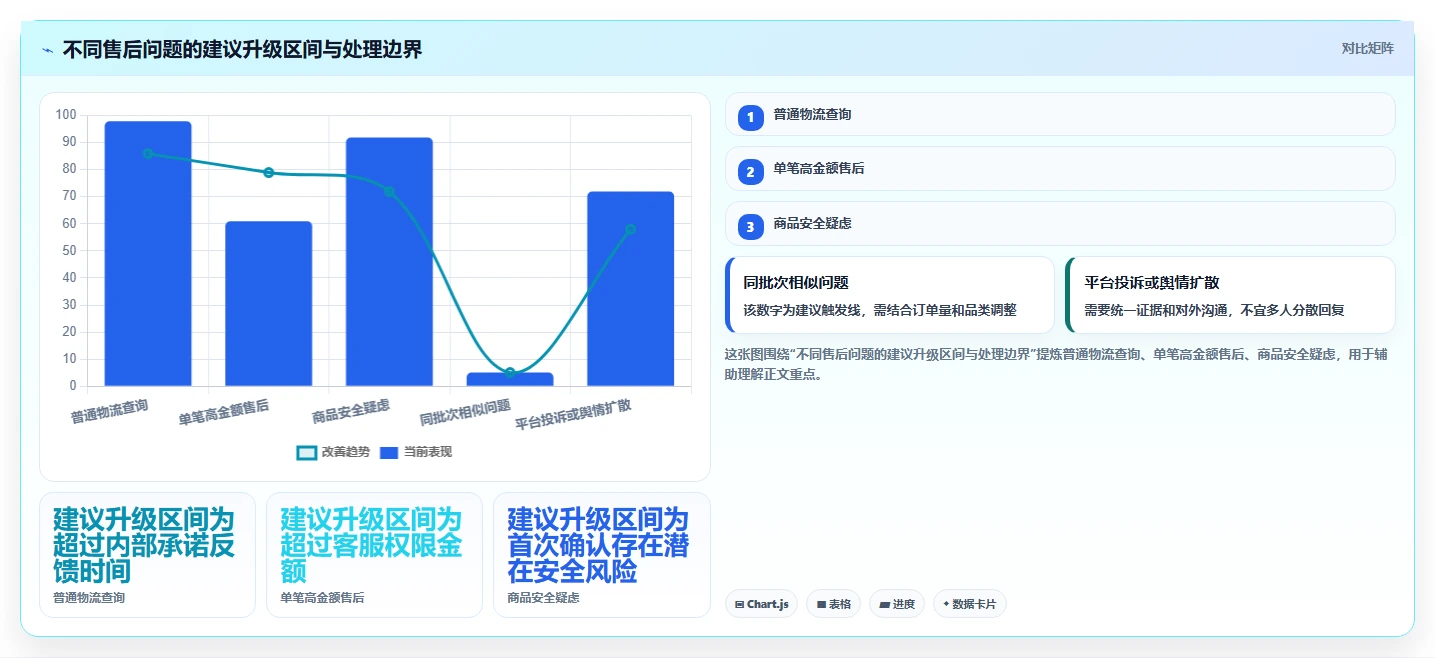This screenshot has height=658, width=1435.
Task: Click the x-axis label 商品安全疑虑
Action: 351,411
